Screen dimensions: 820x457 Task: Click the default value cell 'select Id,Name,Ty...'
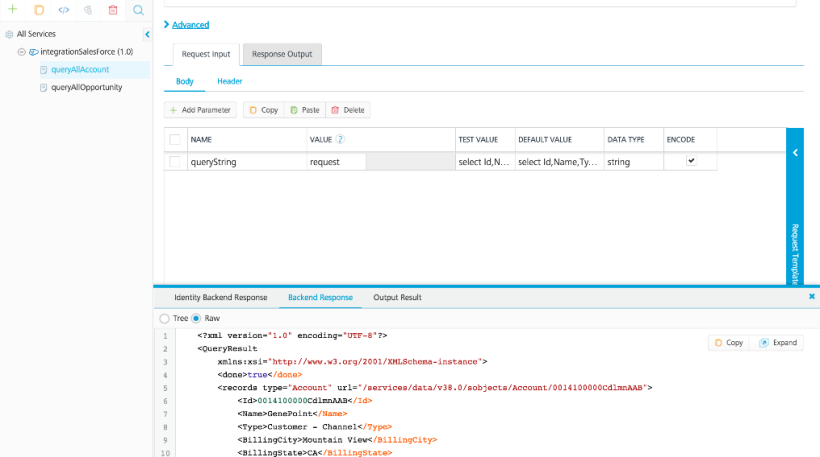pos(559,162)
